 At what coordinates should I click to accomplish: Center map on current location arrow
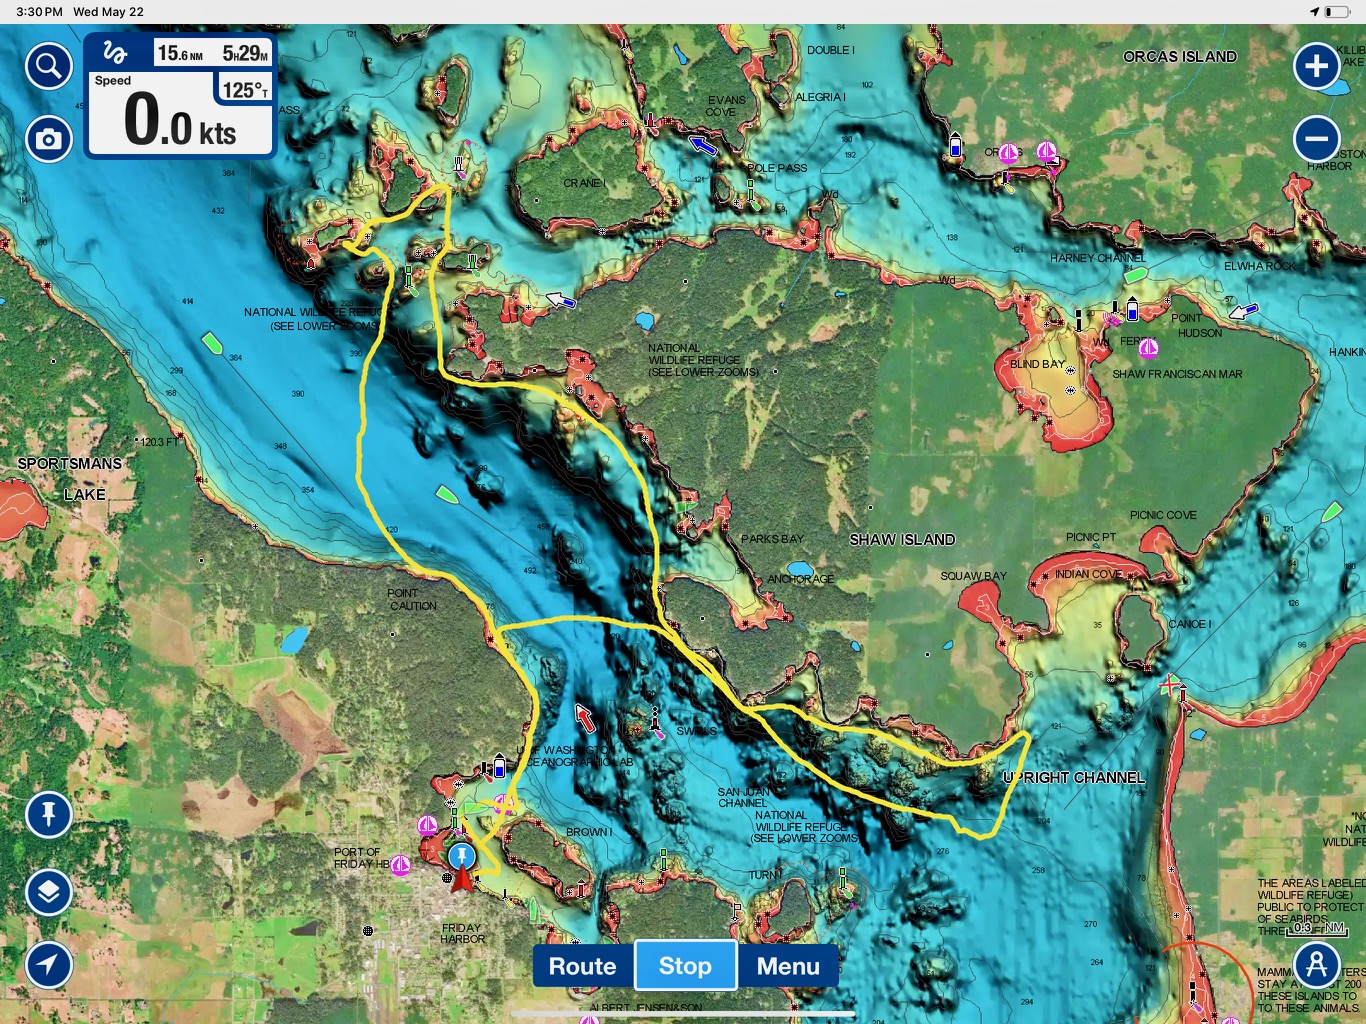48,964
